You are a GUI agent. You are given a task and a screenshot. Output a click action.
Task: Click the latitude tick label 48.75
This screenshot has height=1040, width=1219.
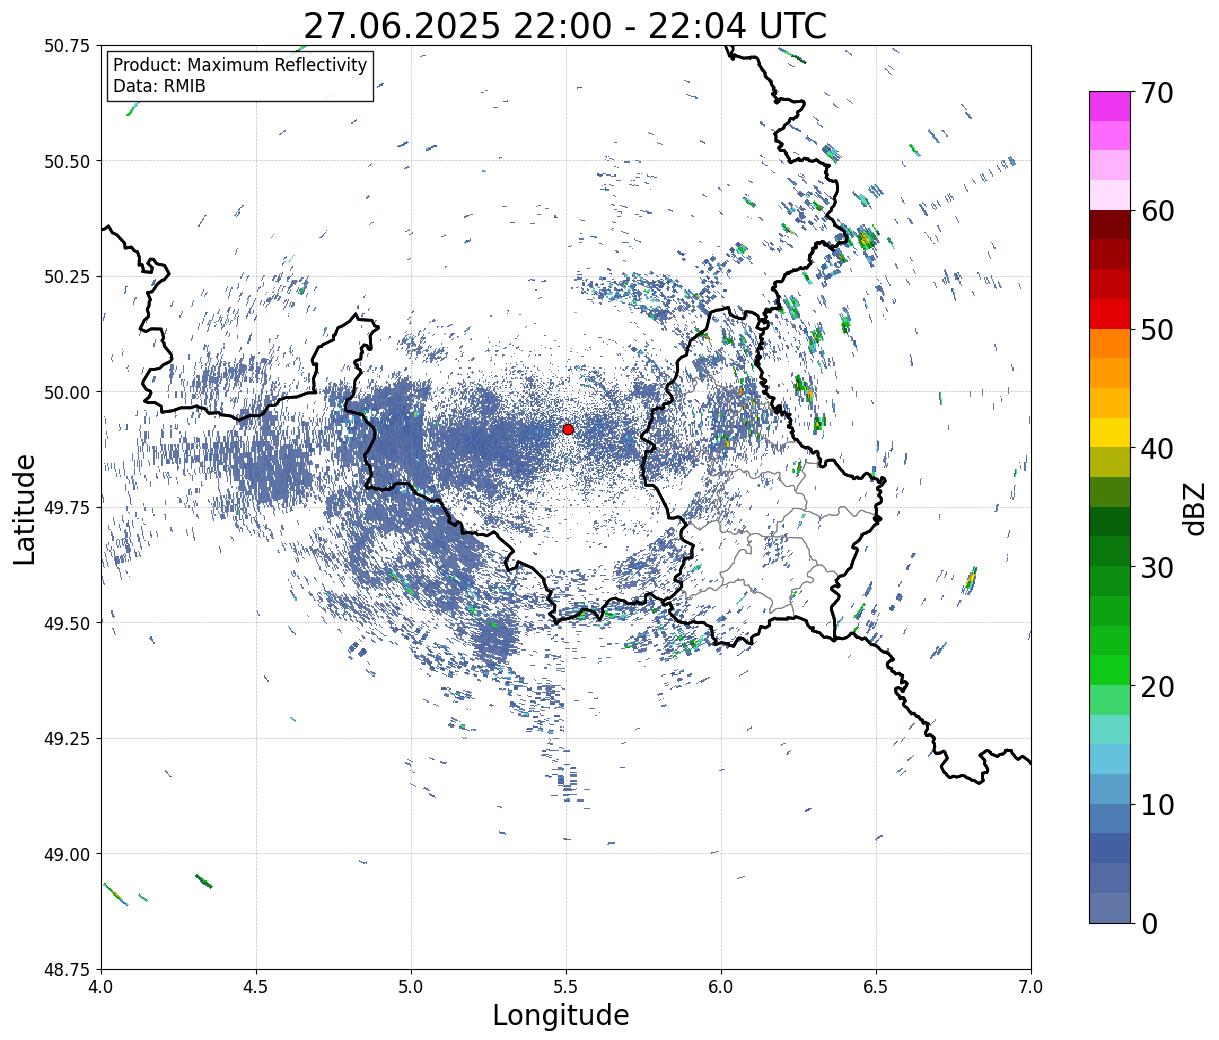[66, 970]
